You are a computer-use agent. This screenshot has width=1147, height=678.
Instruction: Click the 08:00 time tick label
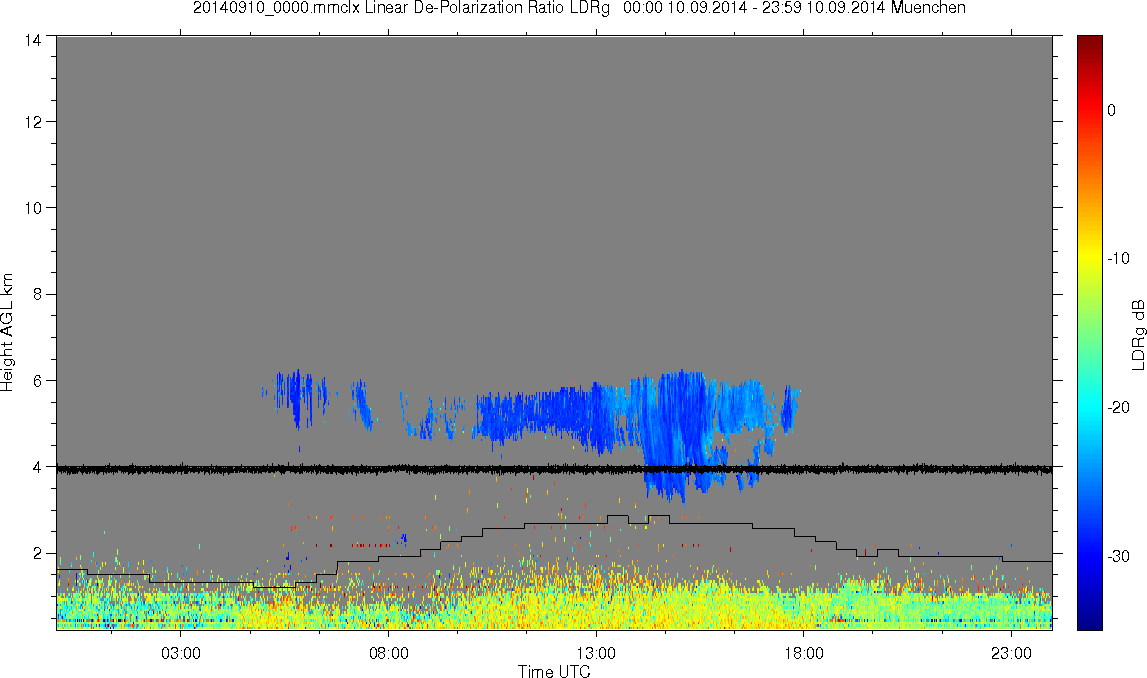point(388,653)
